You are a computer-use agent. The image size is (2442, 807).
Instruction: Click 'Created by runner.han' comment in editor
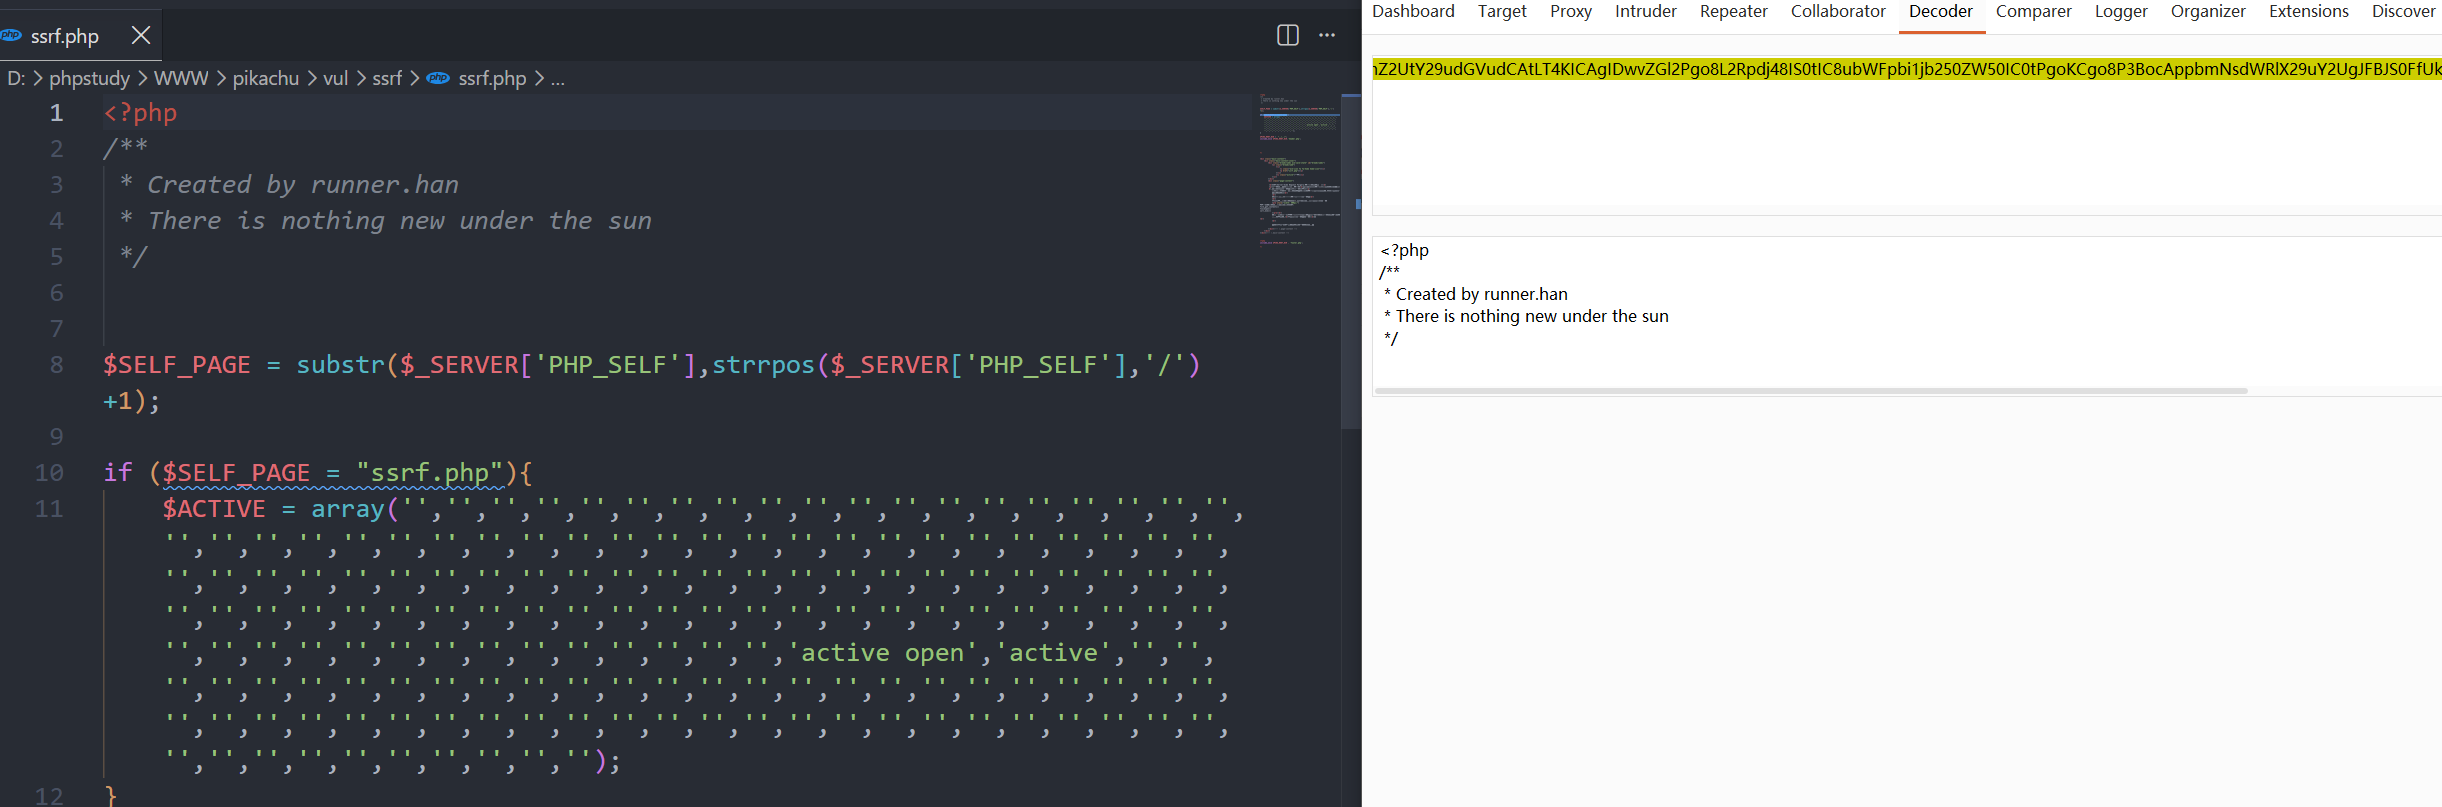pyautogui.click(x=303, y=185)
